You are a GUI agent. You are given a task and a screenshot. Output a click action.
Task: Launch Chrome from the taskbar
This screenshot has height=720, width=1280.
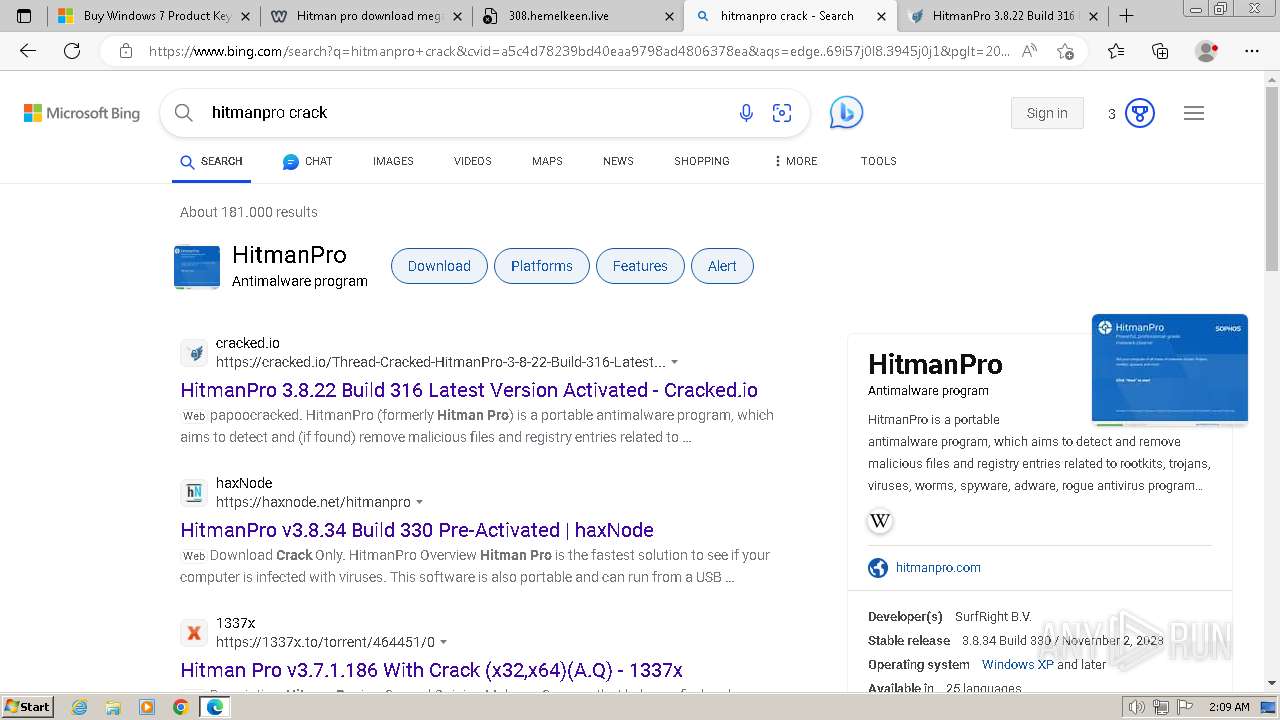coord(180,707)
